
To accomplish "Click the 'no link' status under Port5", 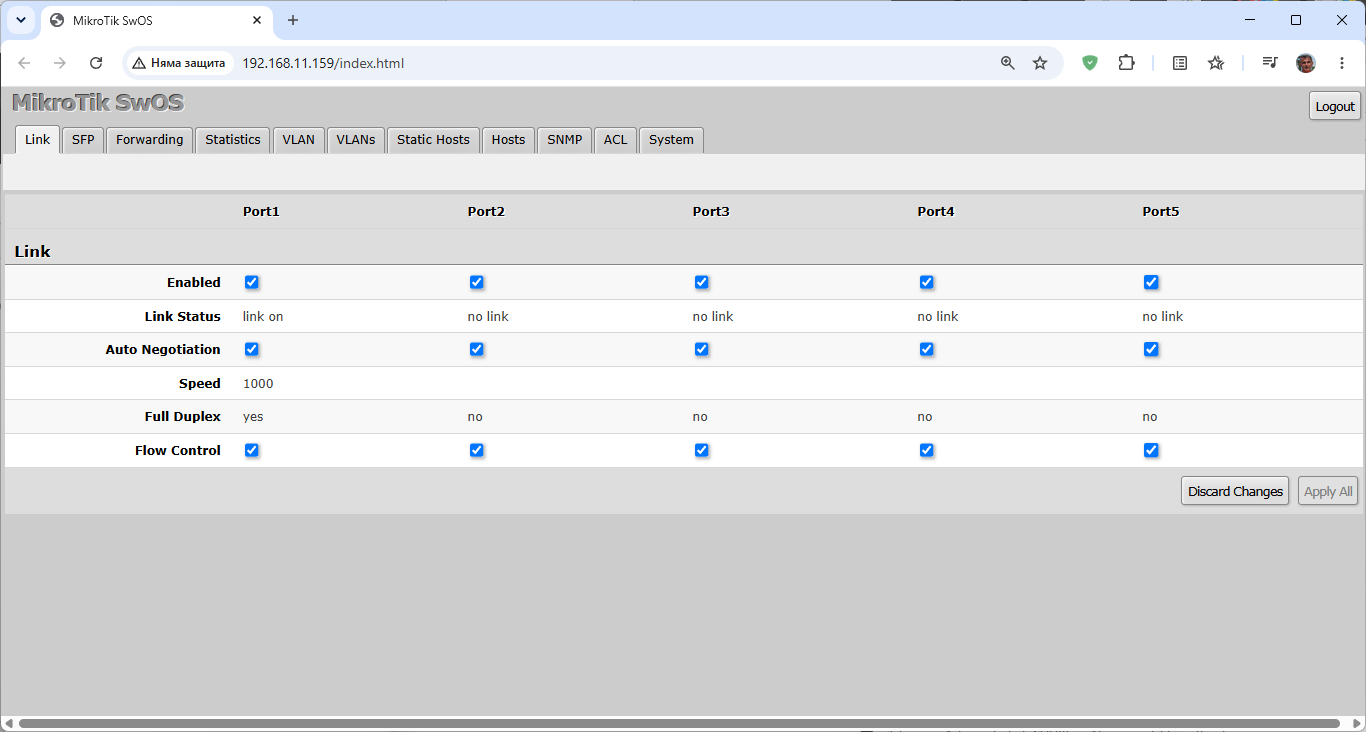I will click(1163, 316).
